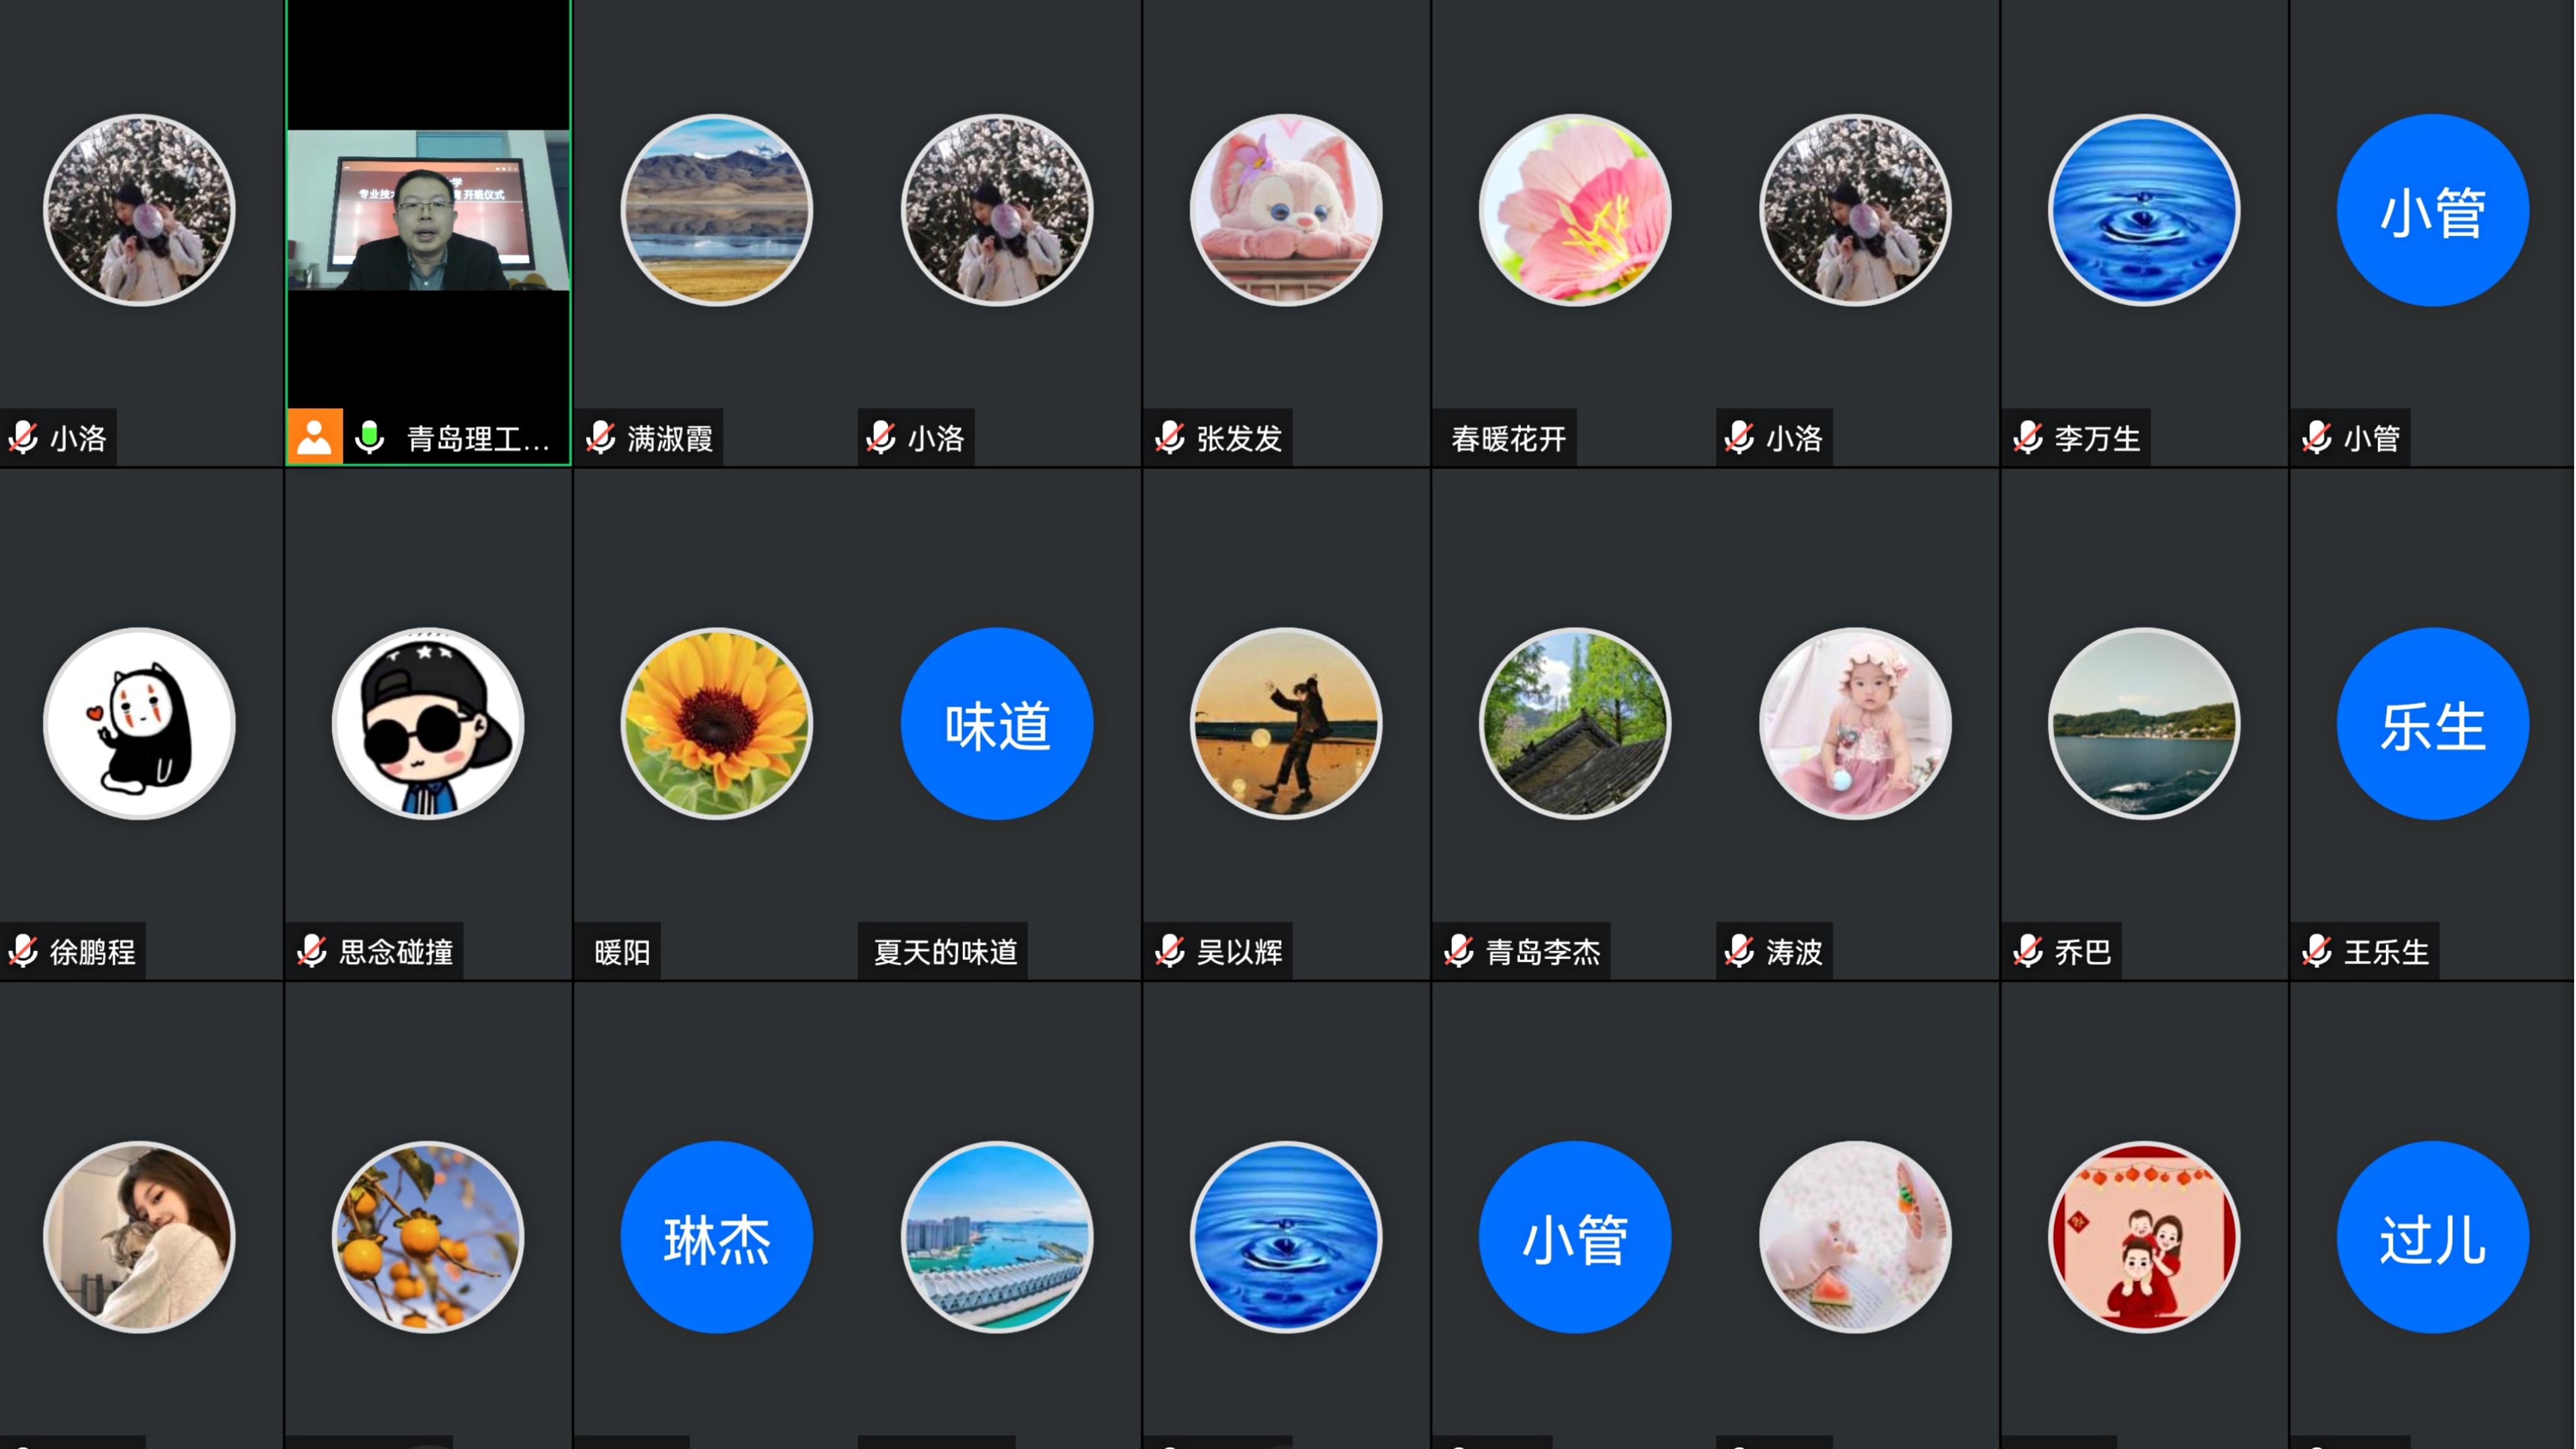2576x1449 pixels.
Task: Click 徐鹏程's muted microphone icon
Action: pyautogui.click(x=24, y=951)
